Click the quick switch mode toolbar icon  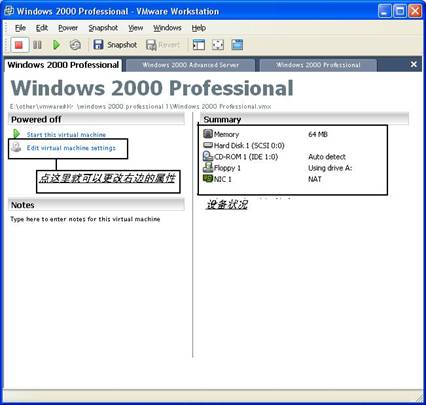point(237,45)
